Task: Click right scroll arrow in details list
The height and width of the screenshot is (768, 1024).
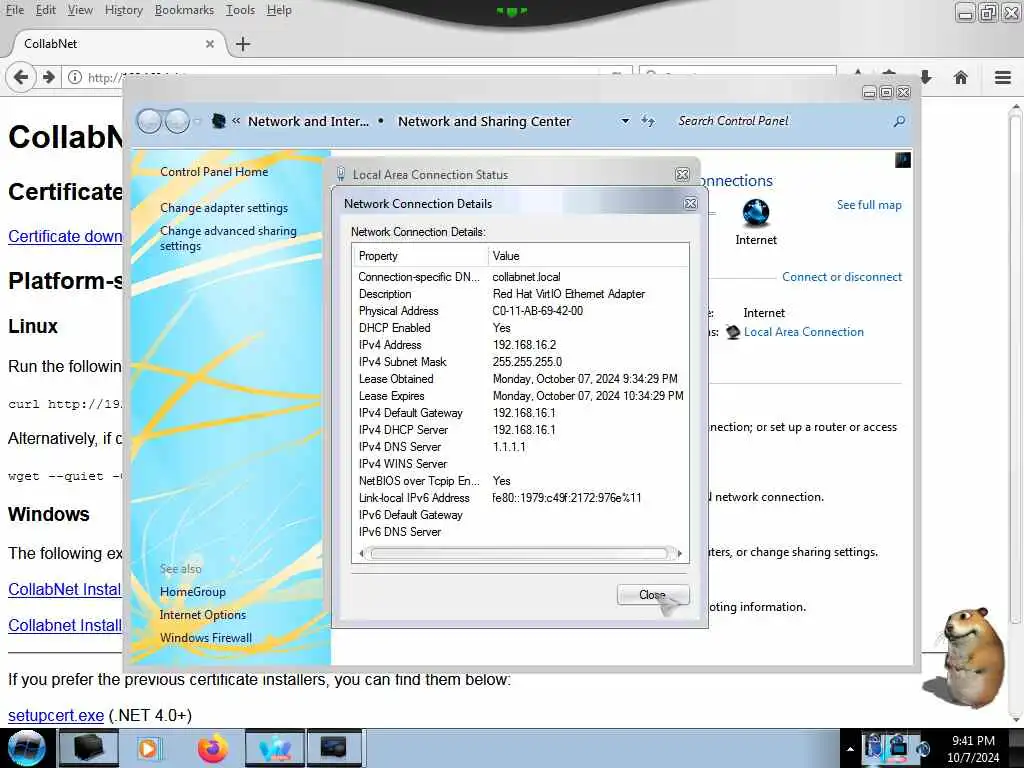Action: pos(679,554)
